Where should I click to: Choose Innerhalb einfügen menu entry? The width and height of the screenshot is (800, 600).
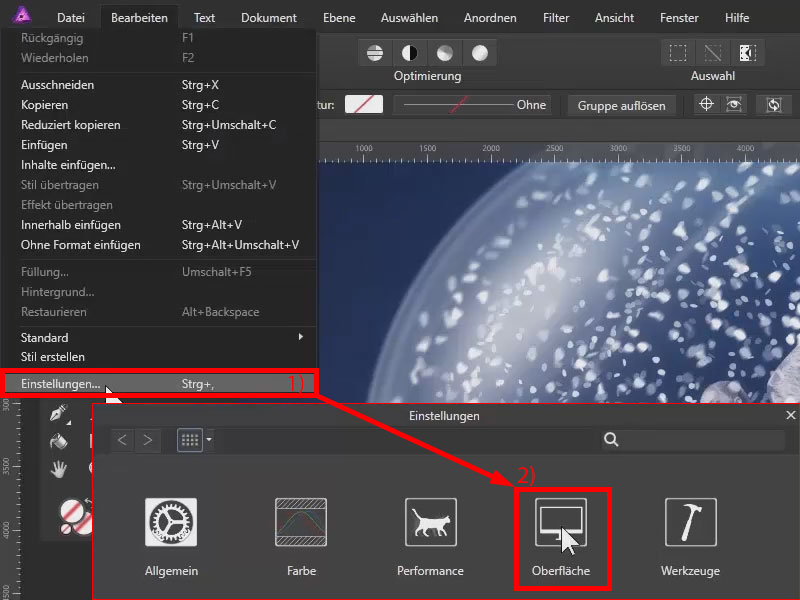click(158, 224)
